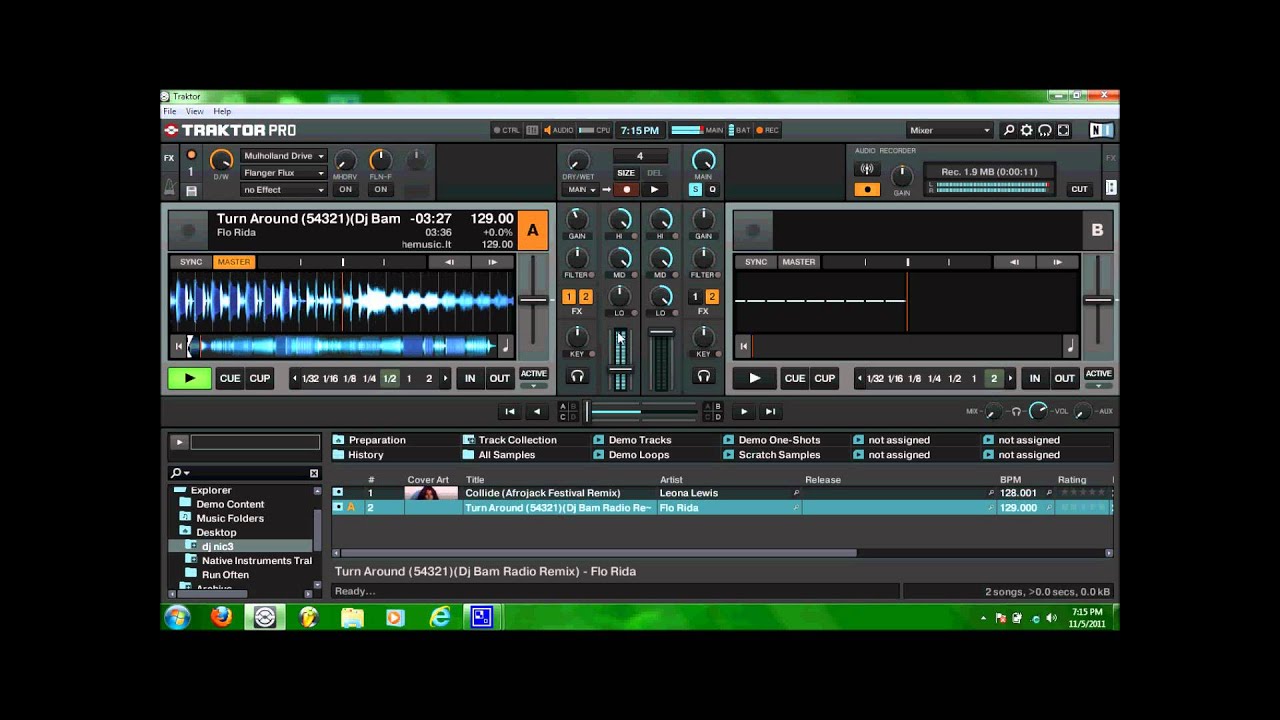This screenshot has width=1280, height=720.
Task: Click the Native Instruments NI logo
Action: coord(1101,130)
